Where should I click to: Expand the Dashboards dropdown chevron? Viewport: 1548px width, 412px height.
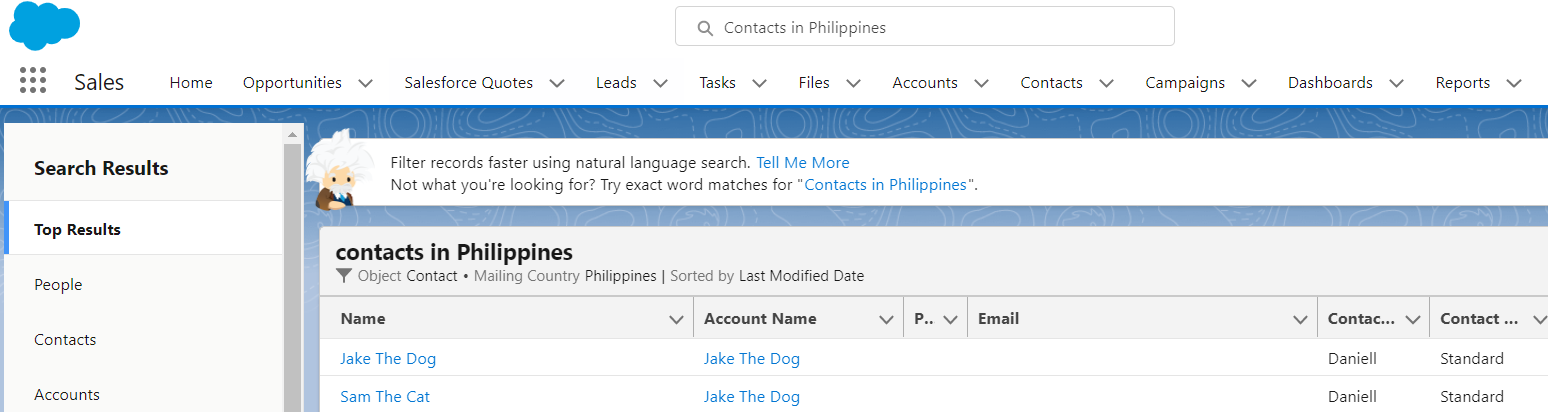1396,83
